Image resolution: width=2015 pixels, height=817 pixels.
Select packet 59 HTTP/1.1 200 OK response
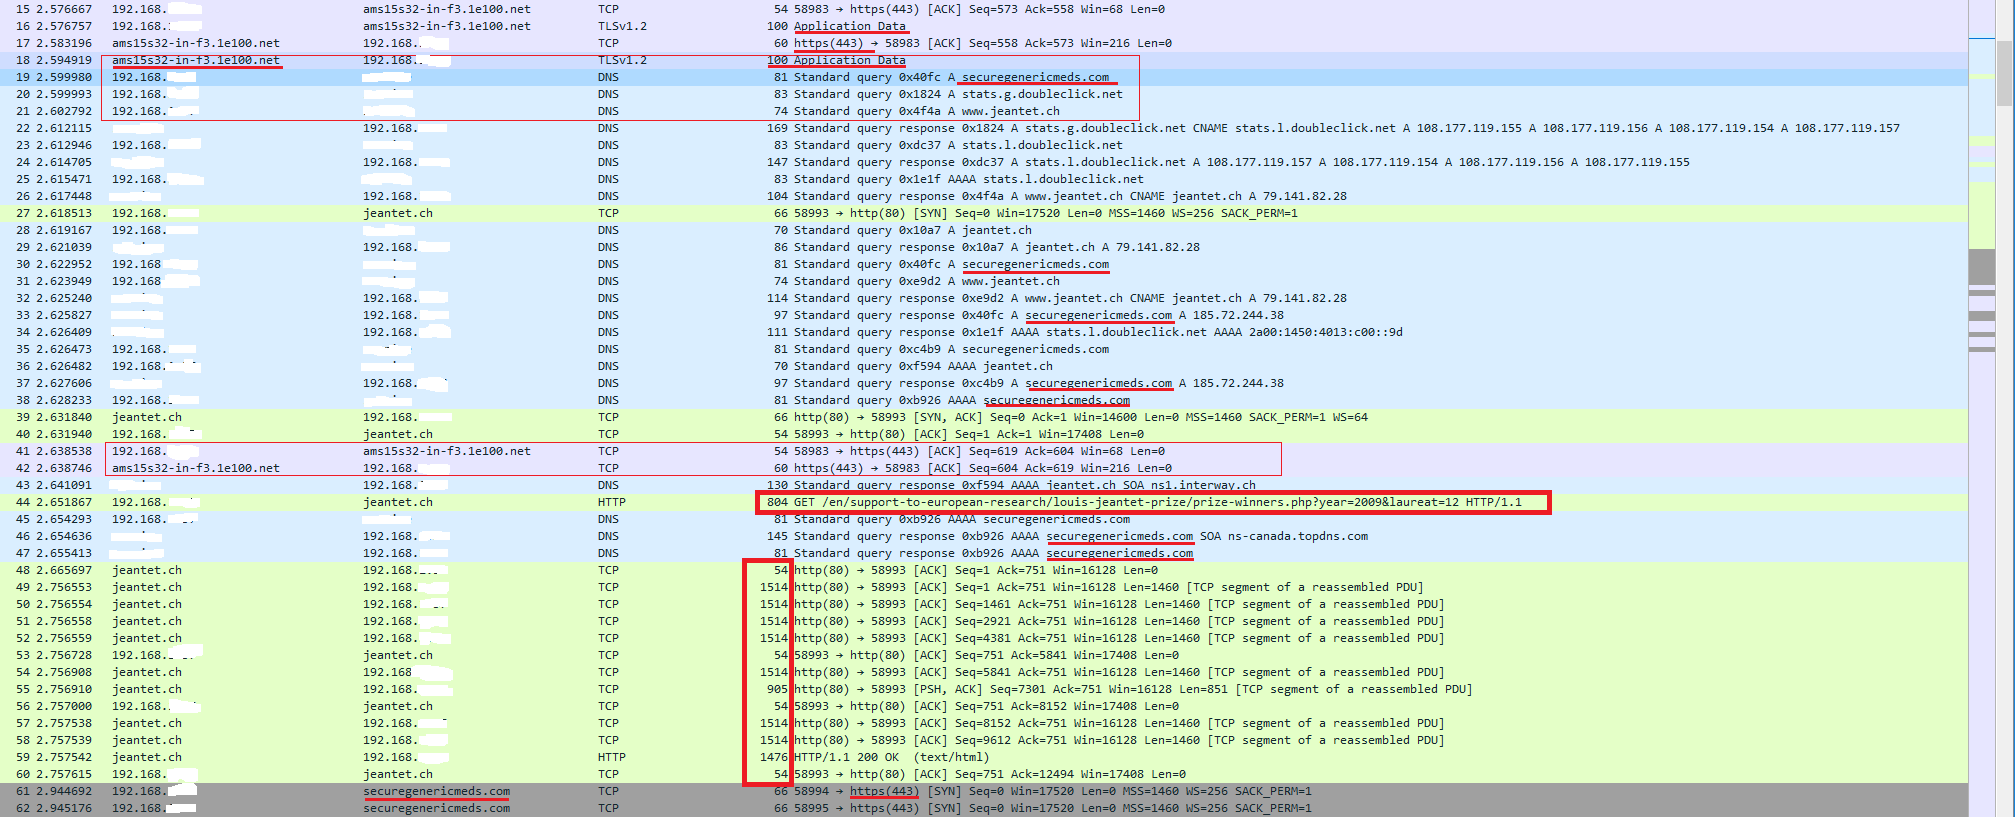coord(984,757)
